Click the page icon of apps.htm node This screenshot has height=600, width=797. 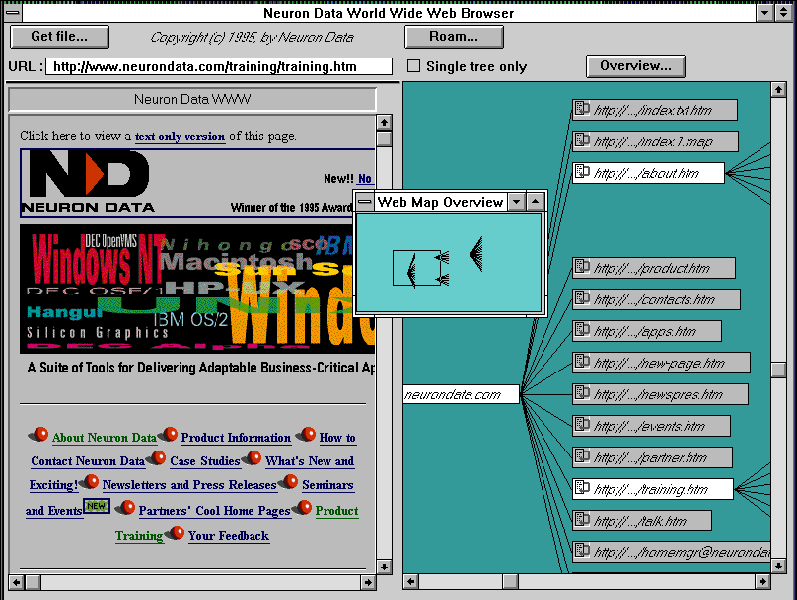click(x=582, y=330)
